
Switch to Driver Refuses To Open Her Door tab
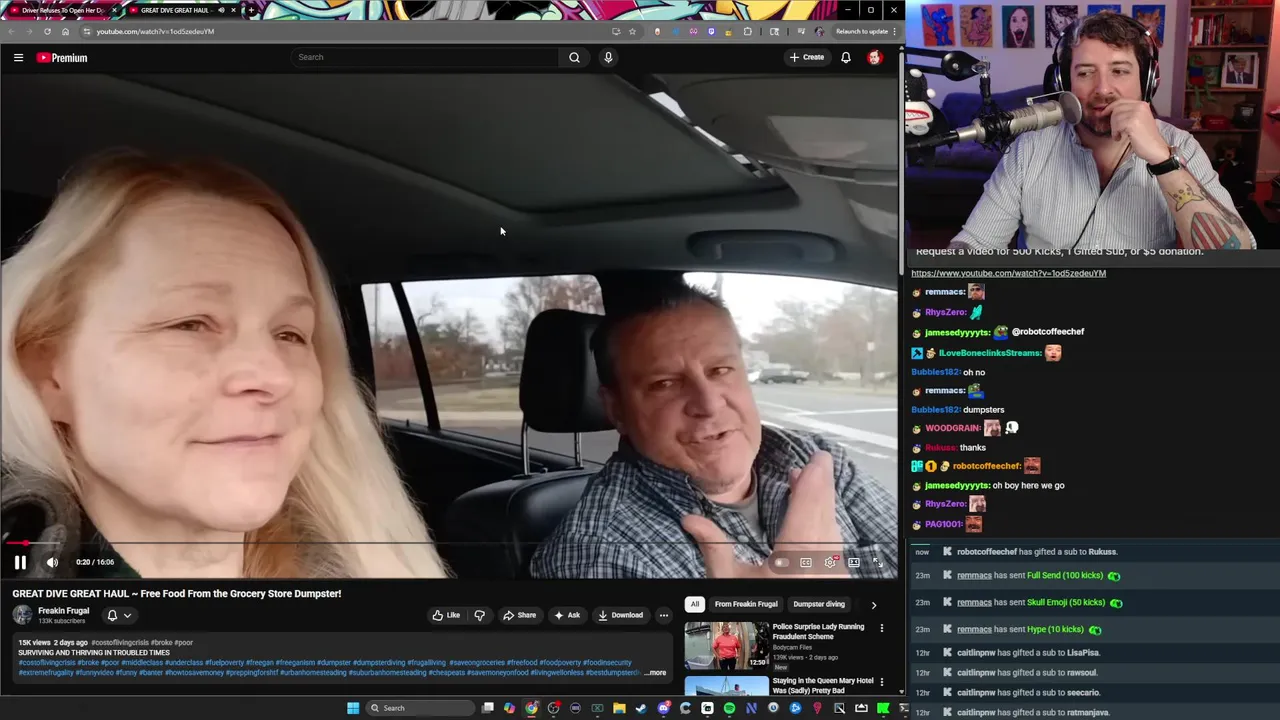(62, 10)
